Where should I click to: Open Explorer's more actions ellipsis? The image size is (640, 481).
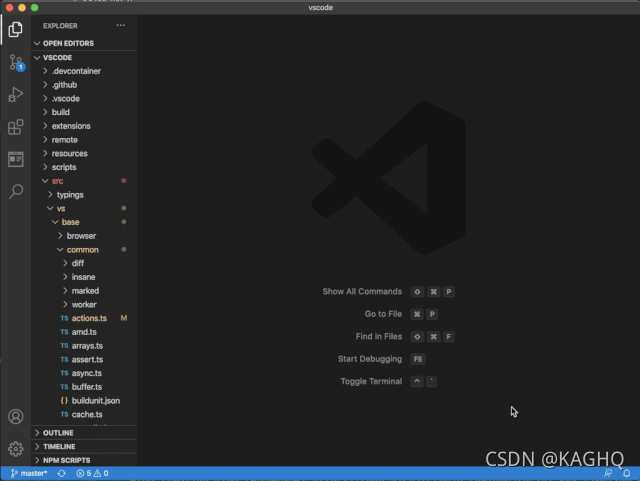(120, 25)
